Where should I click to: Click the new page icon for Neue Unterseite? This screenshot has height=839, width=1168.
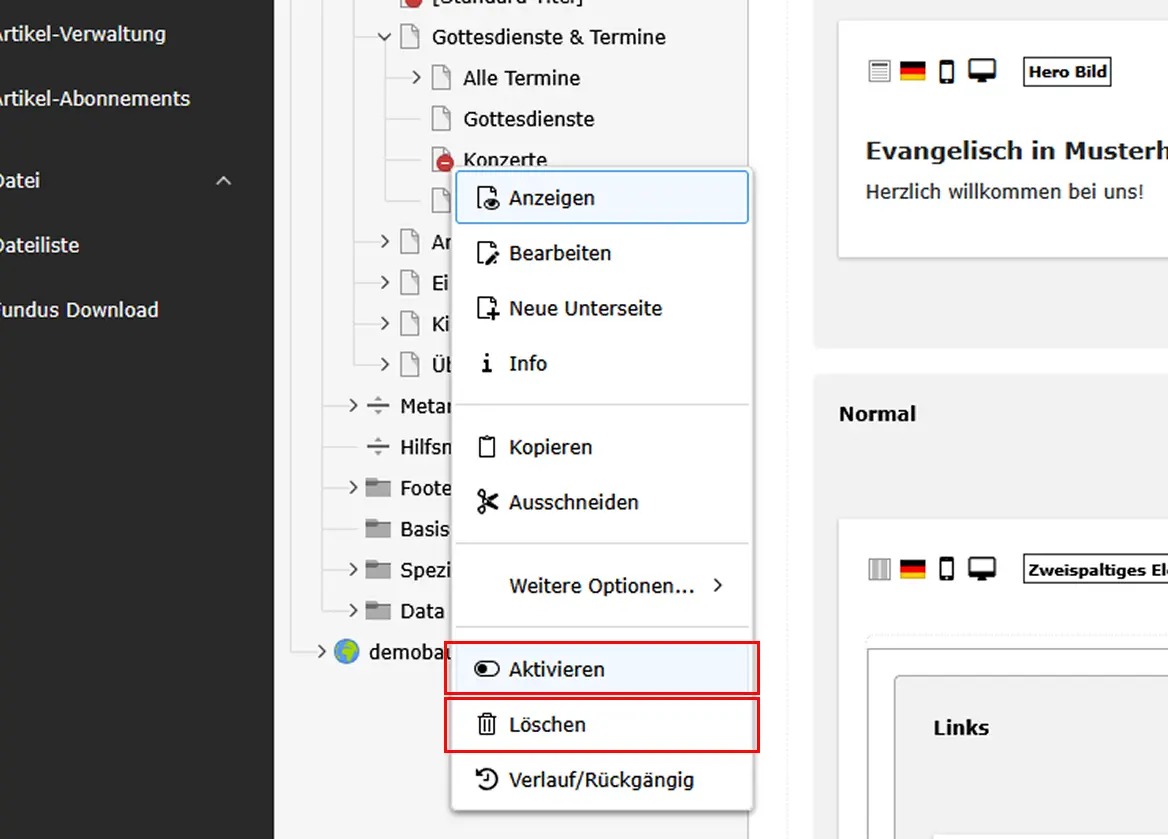point(487,308)
